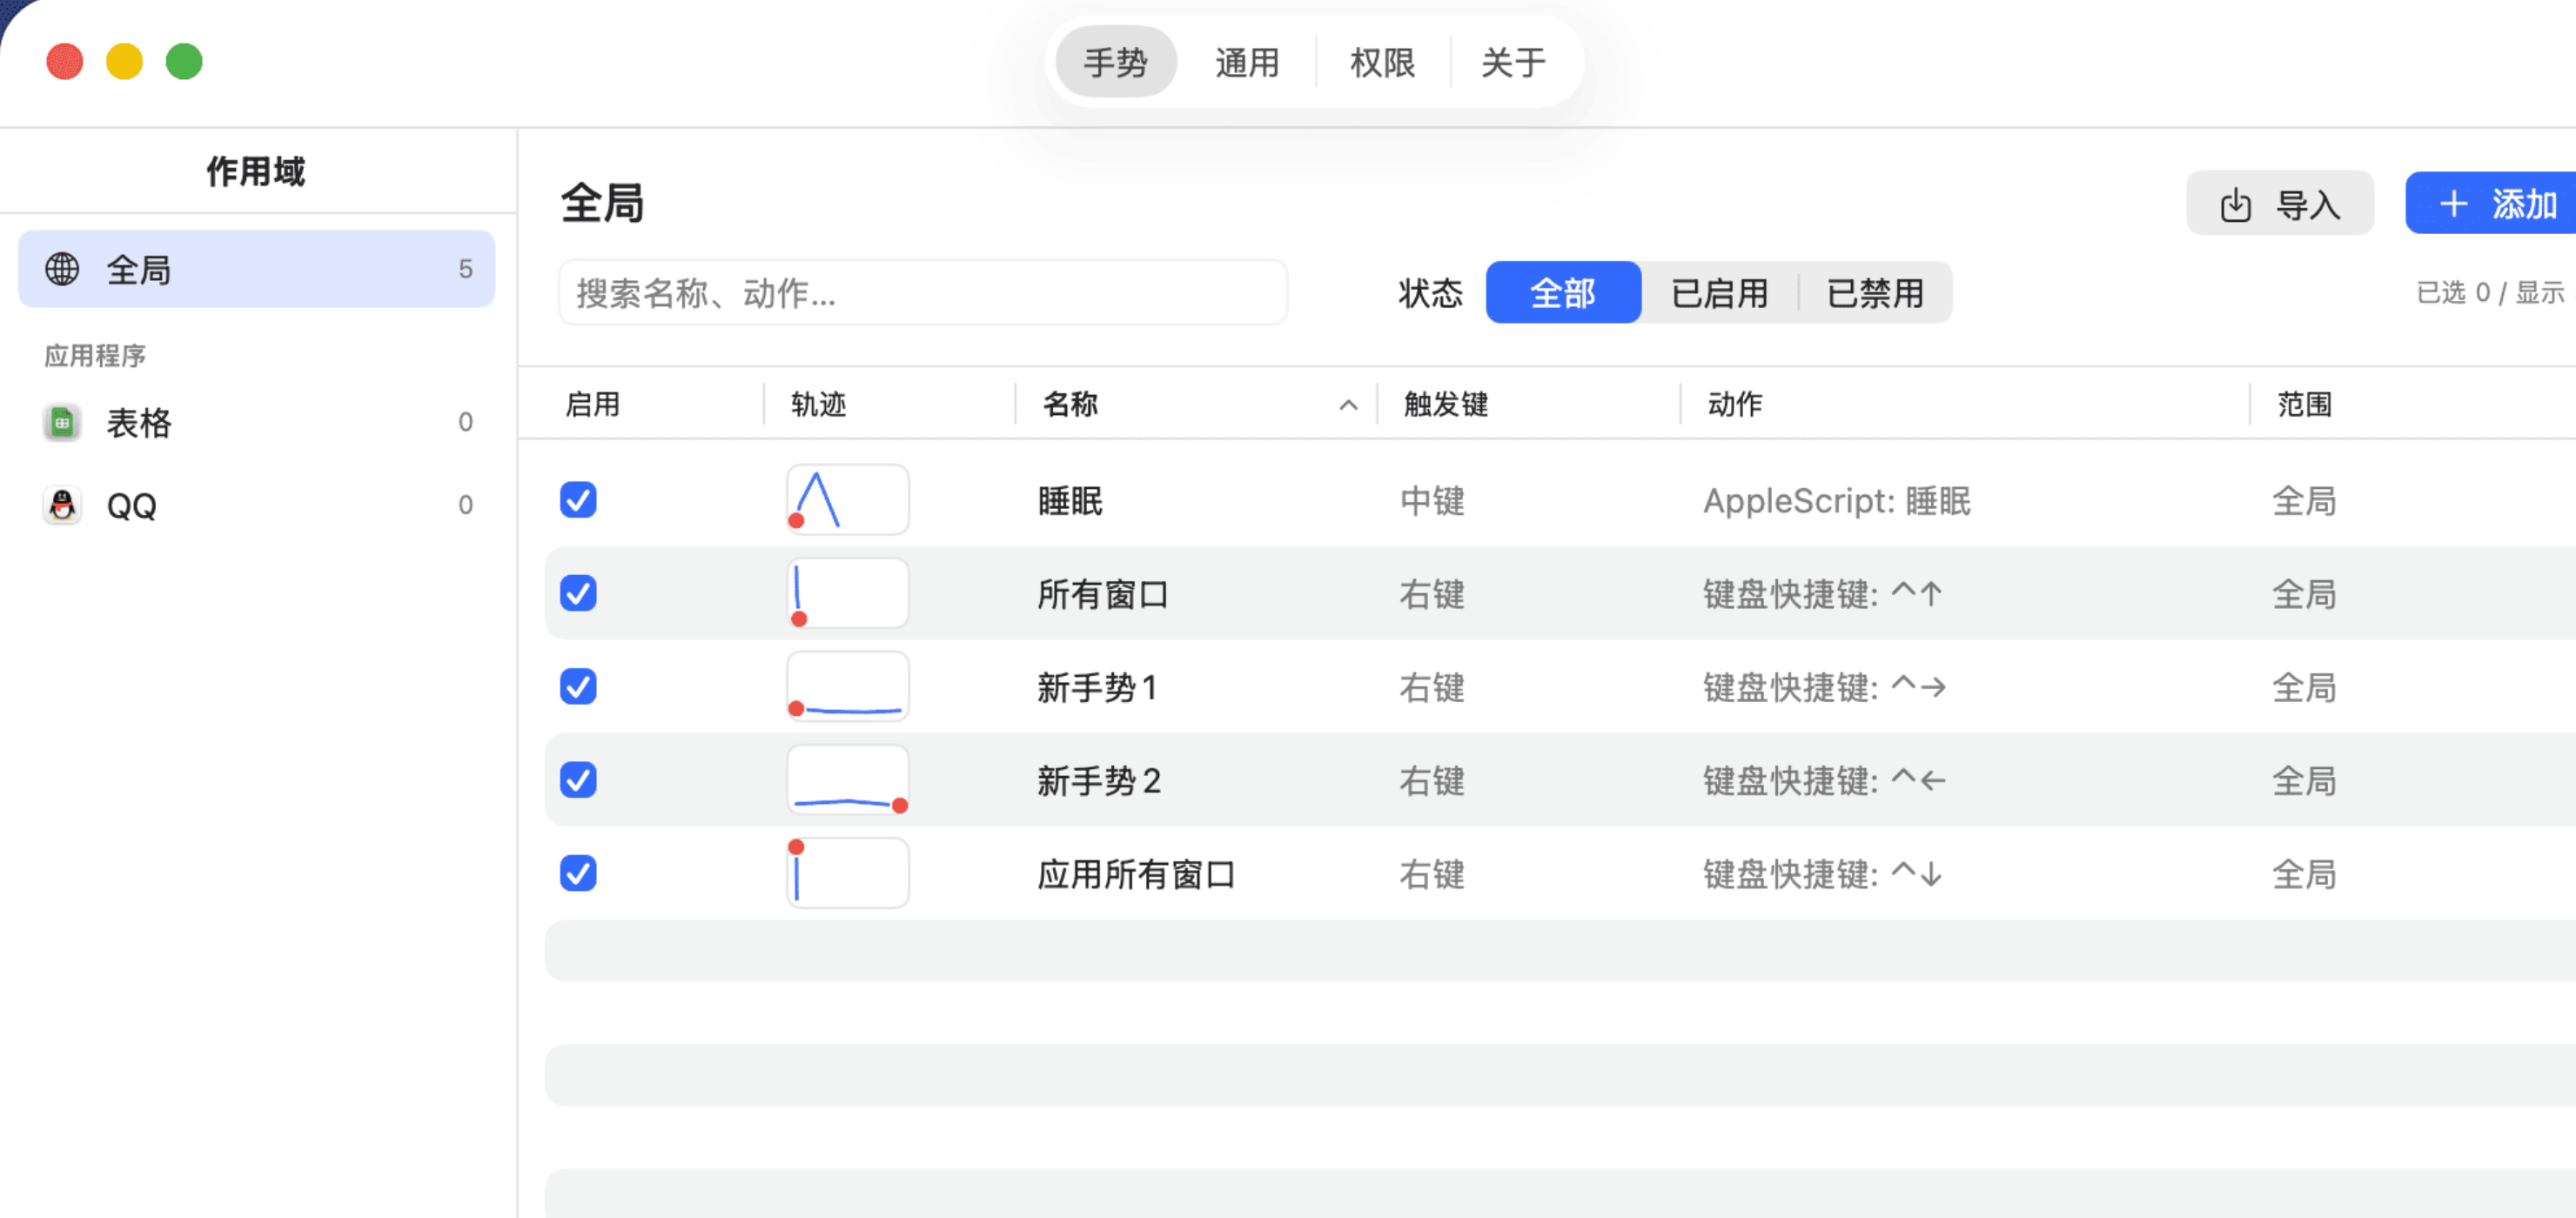
Task: Select the 新手势 2 name cell
Action: coord(1099,781)
